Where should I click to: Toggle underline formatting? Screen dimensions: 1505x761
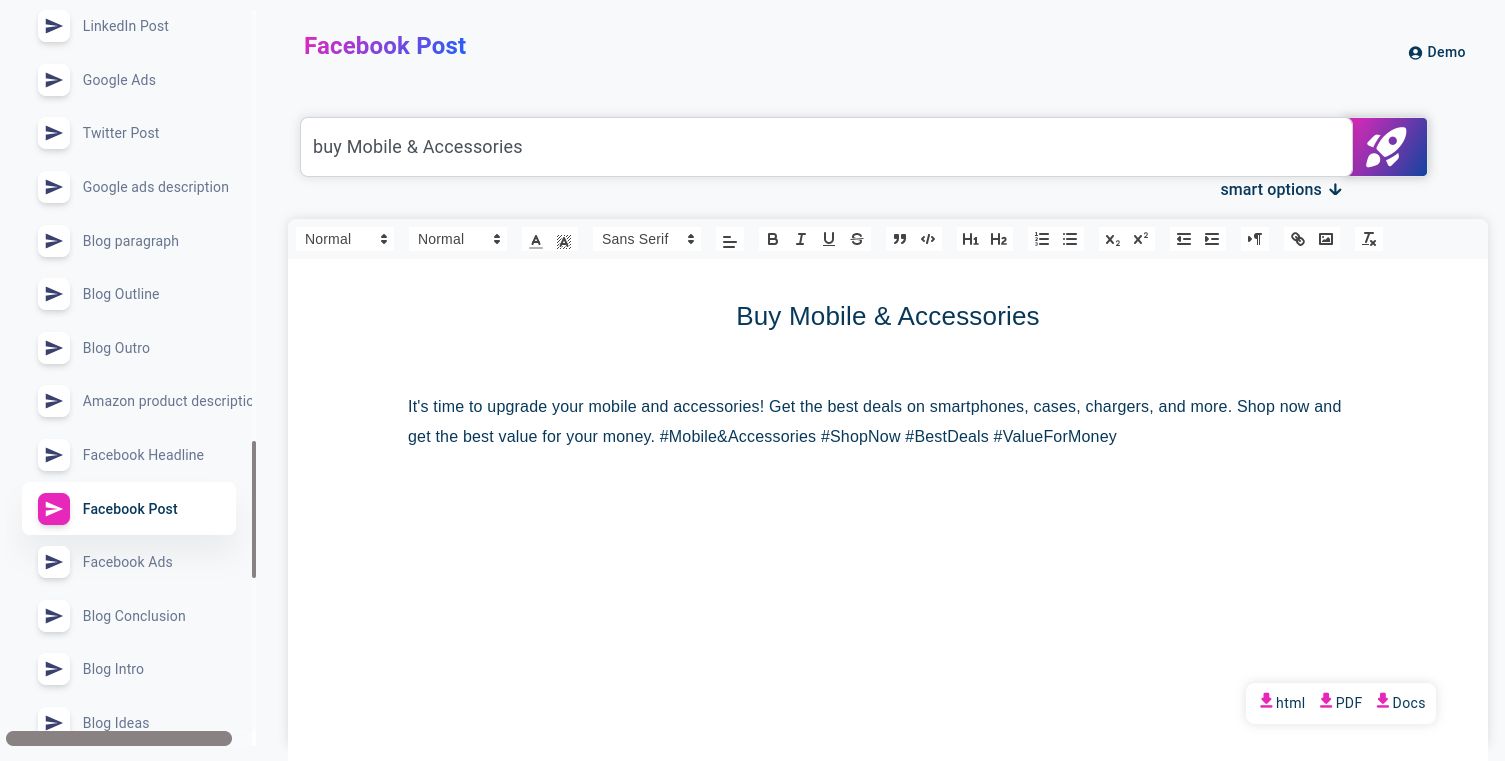[x=828, y=239]
